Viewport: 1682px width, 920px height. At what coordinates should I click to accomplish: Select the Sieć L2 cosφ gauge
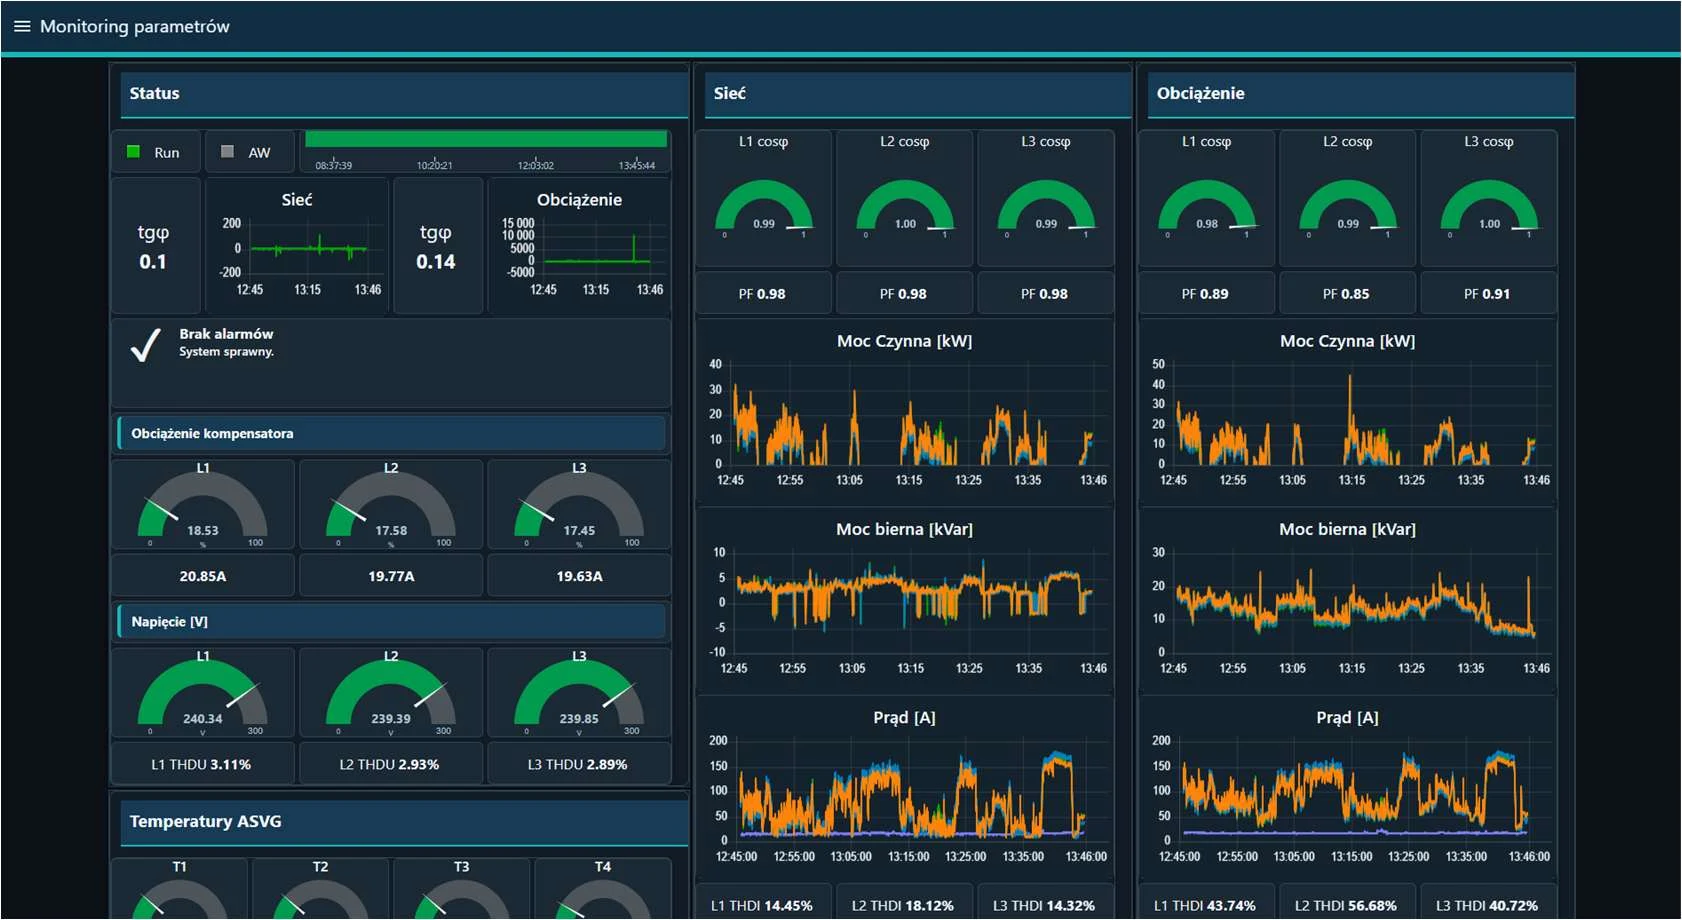click(905, 207)
